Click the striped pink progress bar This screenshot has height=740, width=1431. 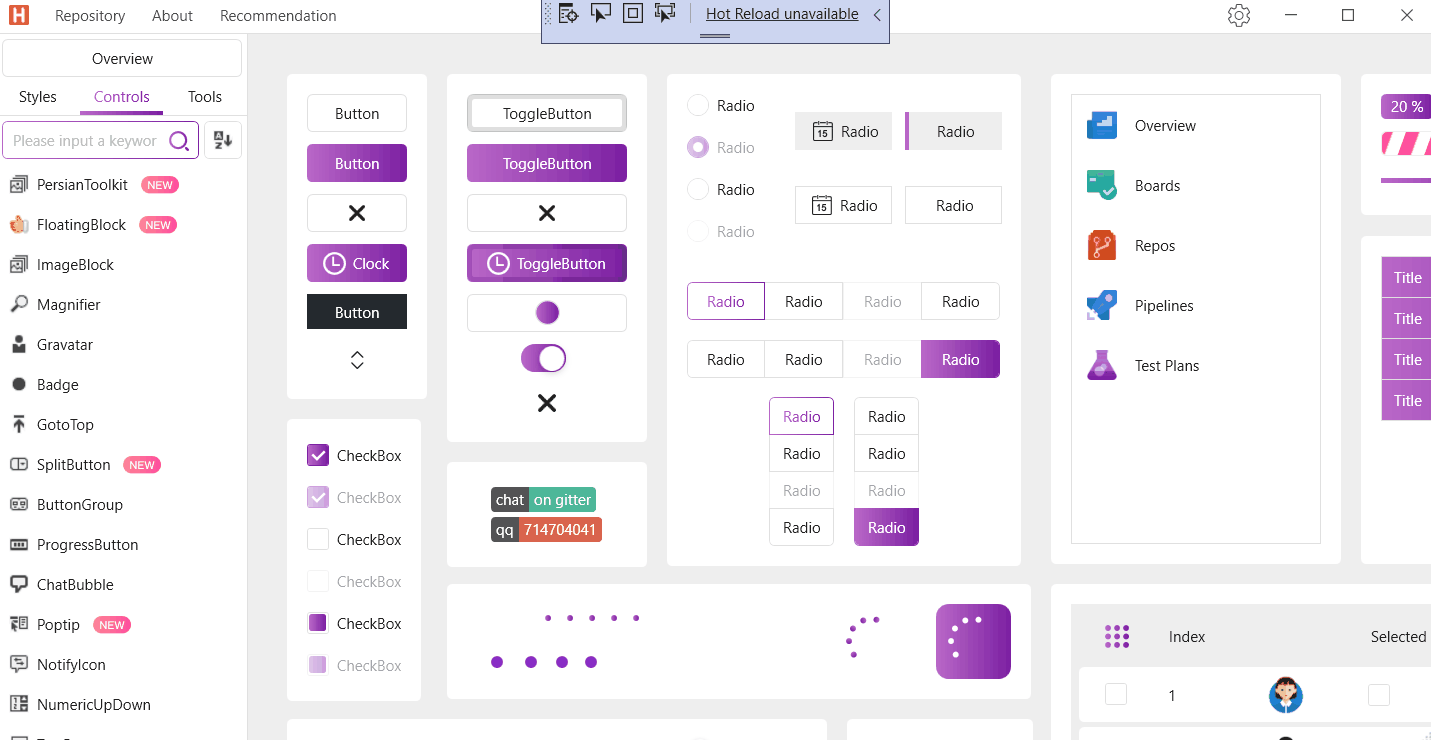(x=1406, y=144)
